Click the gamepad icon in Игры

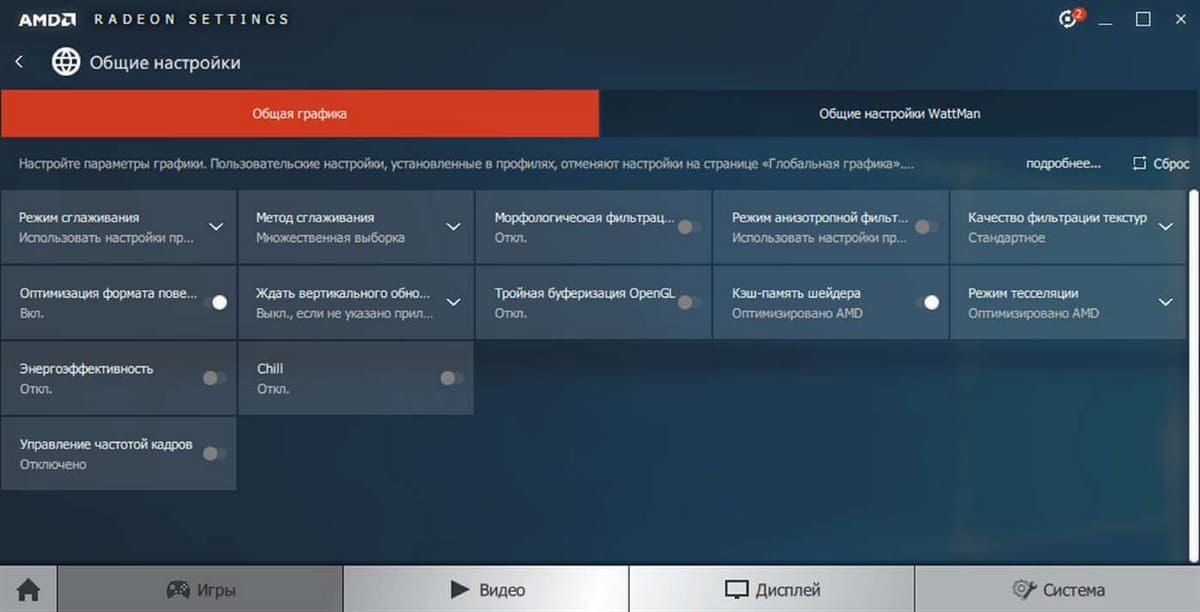pyautogui.click(x=178, y=589)
